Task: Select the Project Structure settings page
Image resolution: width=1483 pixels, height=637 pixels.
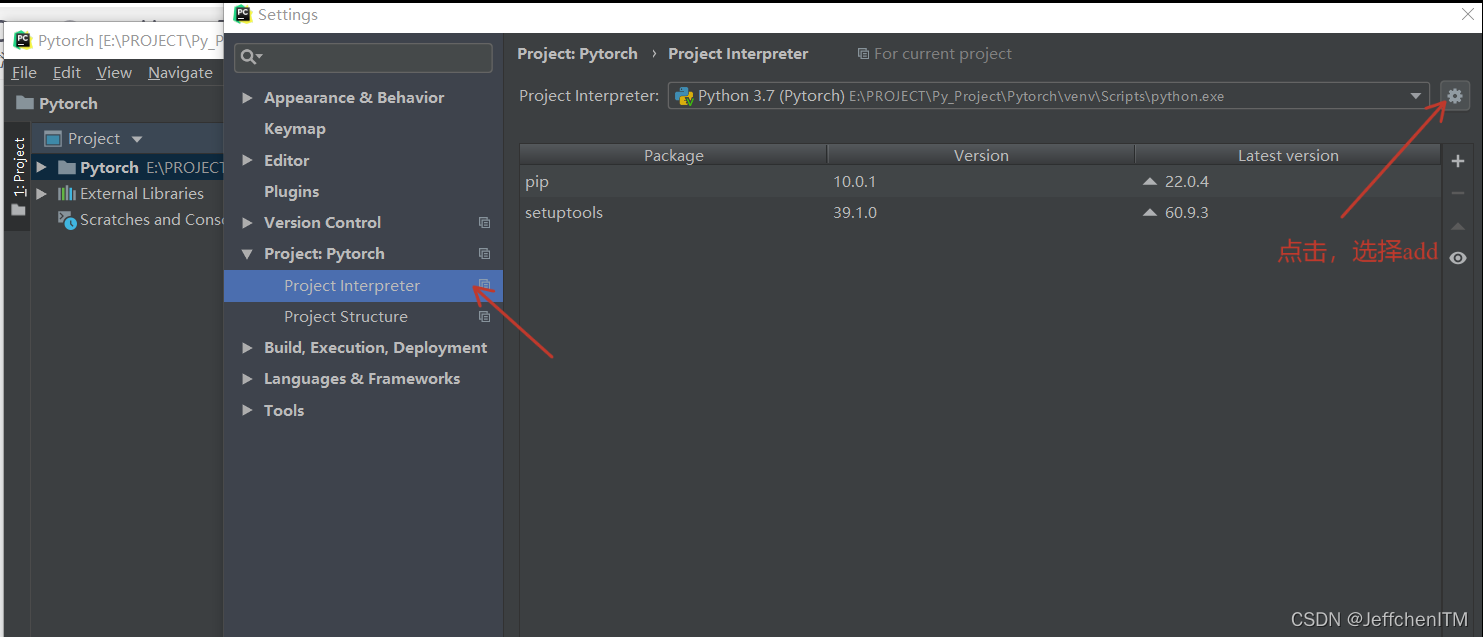Action: (346, 316)
